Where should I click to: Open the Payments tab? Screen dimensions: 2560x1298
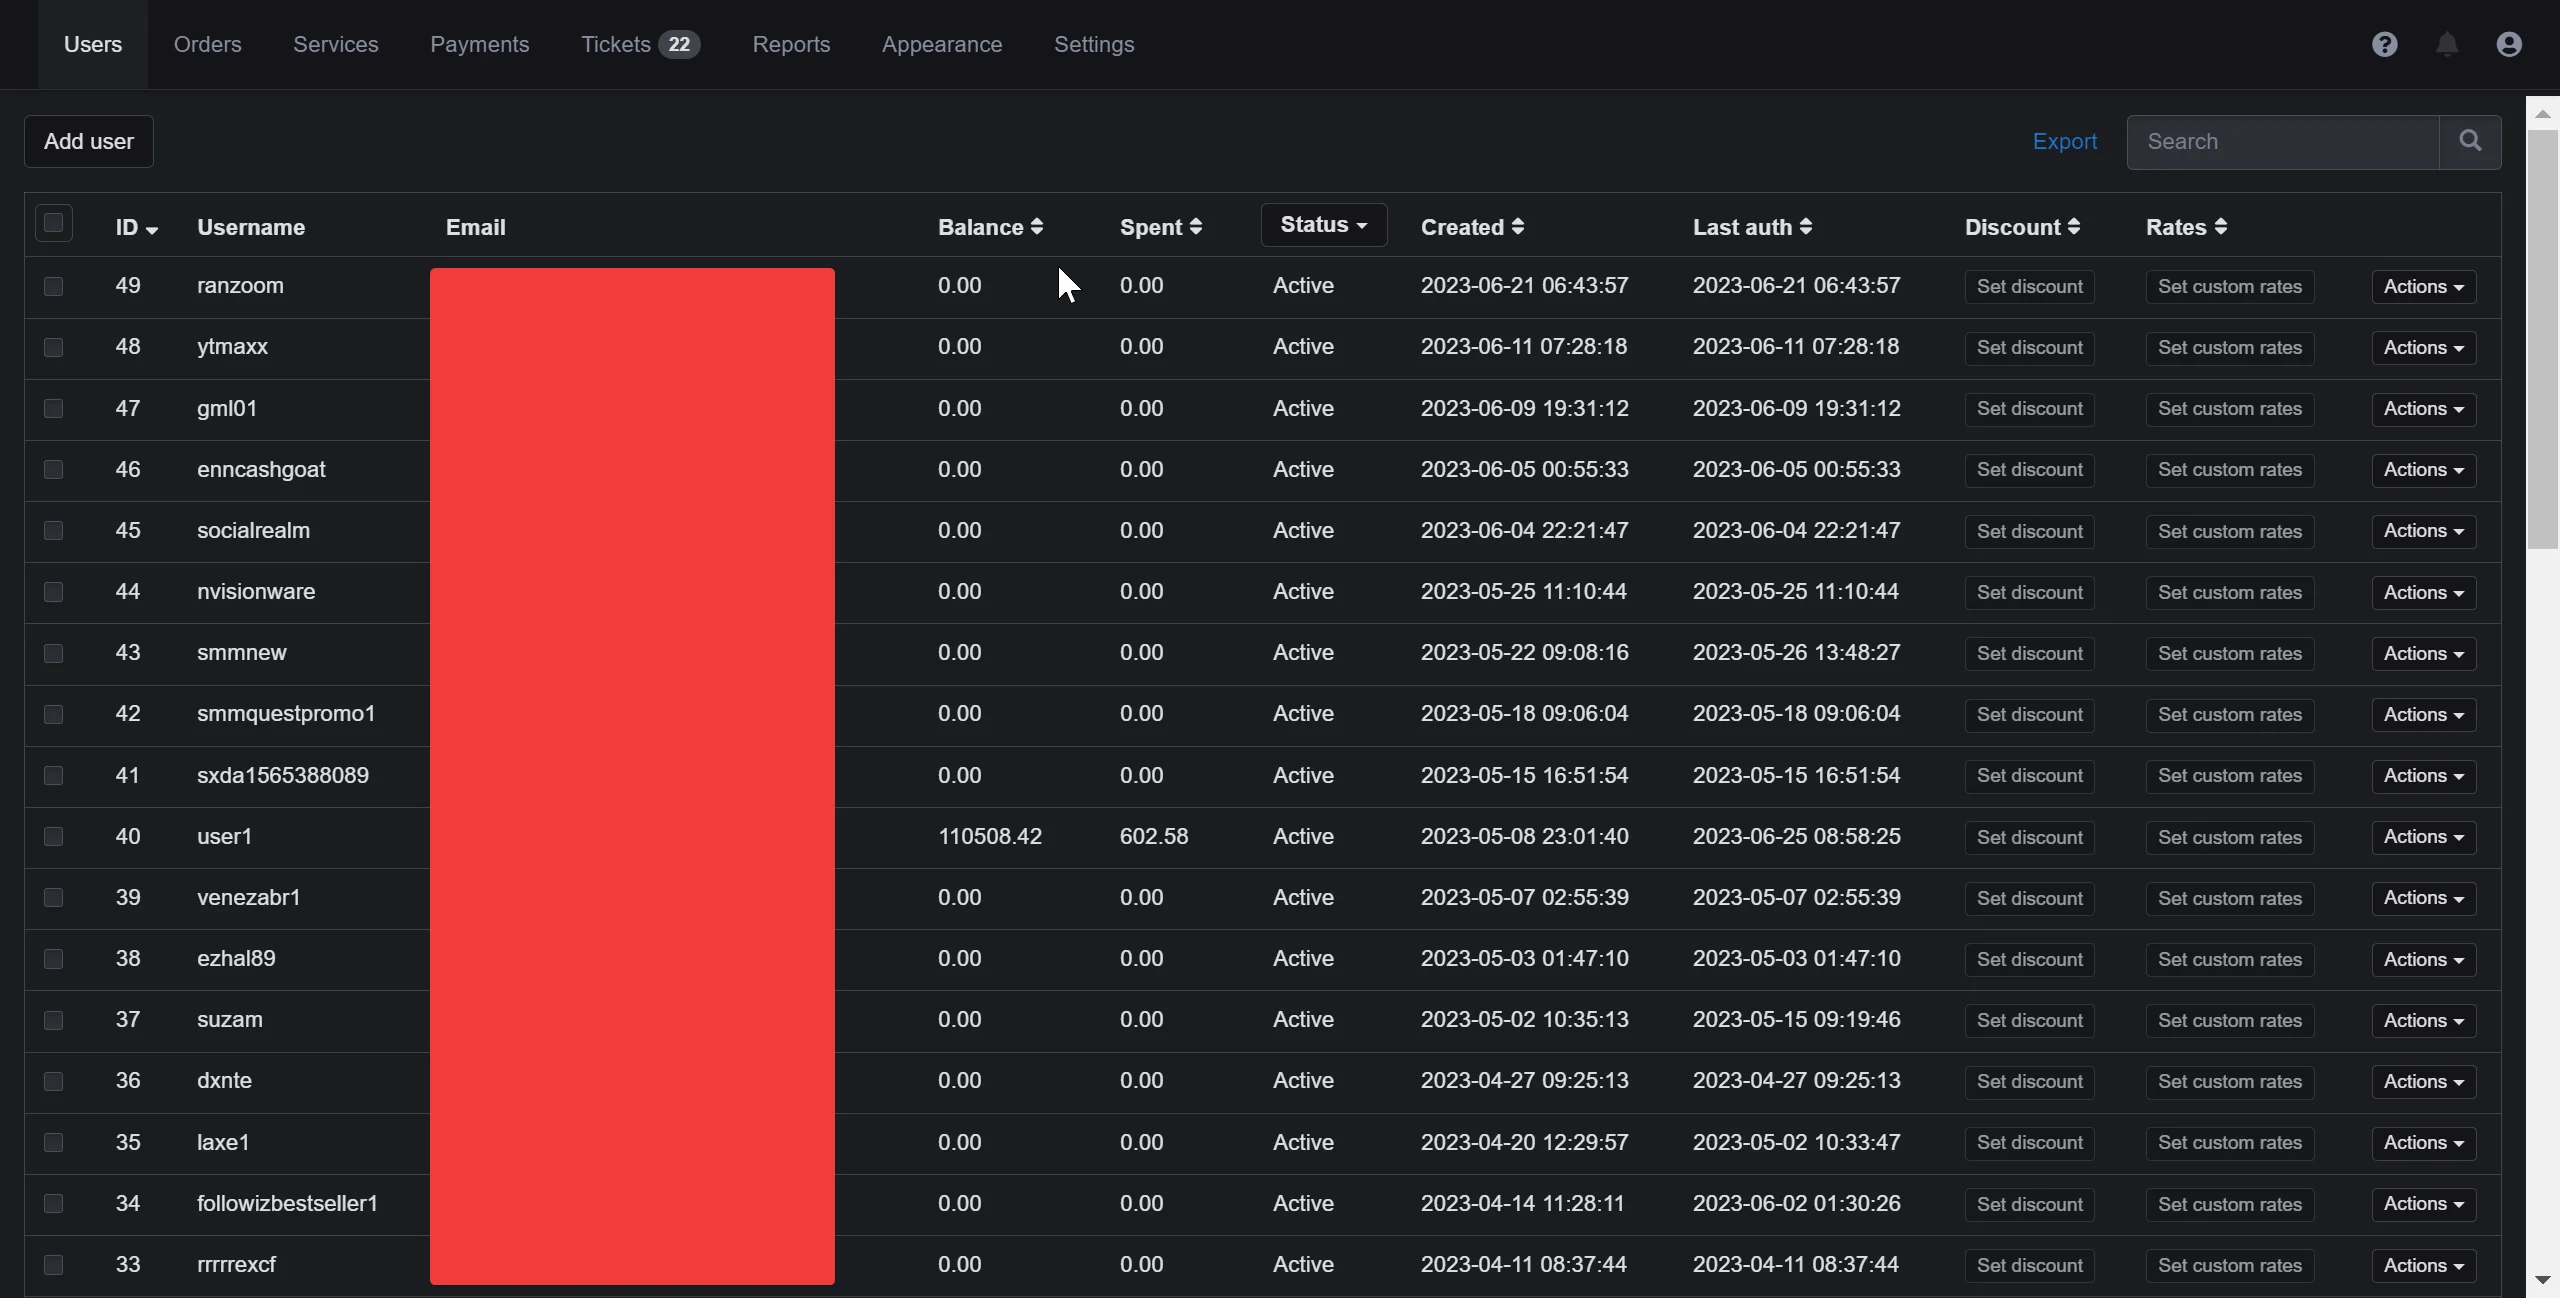click(480, 44)
